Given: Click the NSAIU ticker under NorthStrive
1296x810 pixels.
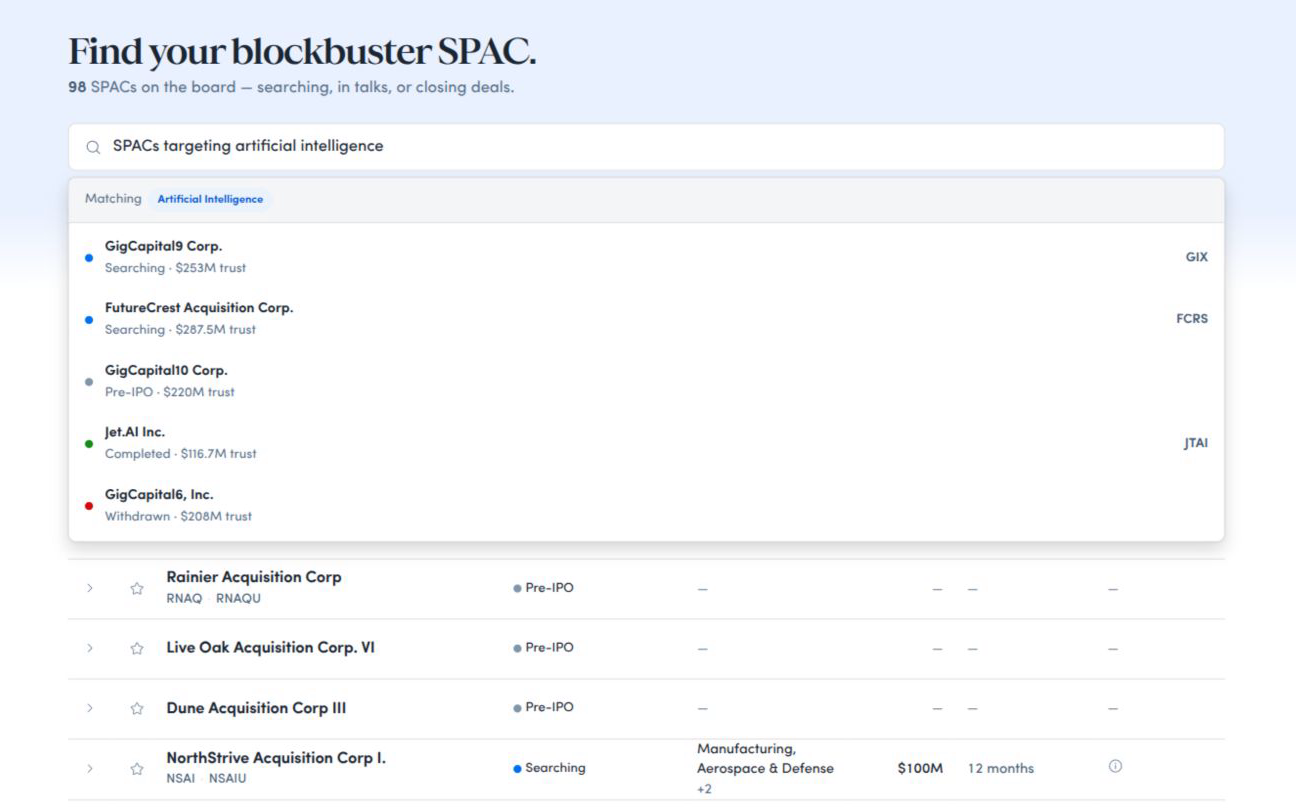Looking at the screenshot, I should point(227,778).
